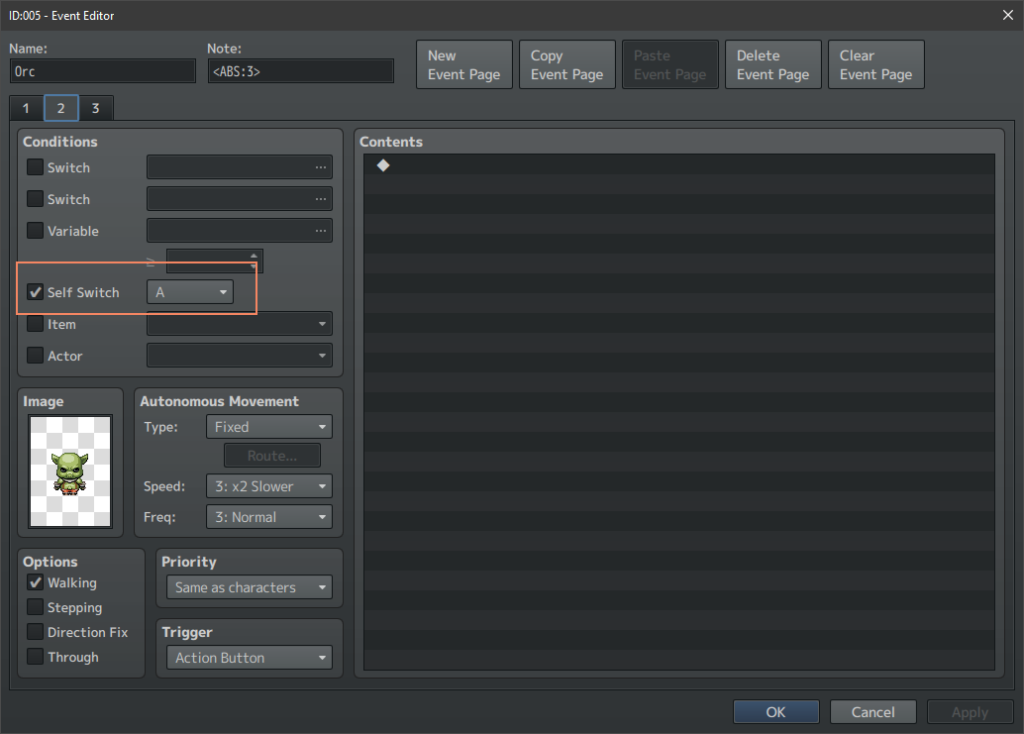
Task: Uncheck the Self Switch condition
Action: [35, 292]
